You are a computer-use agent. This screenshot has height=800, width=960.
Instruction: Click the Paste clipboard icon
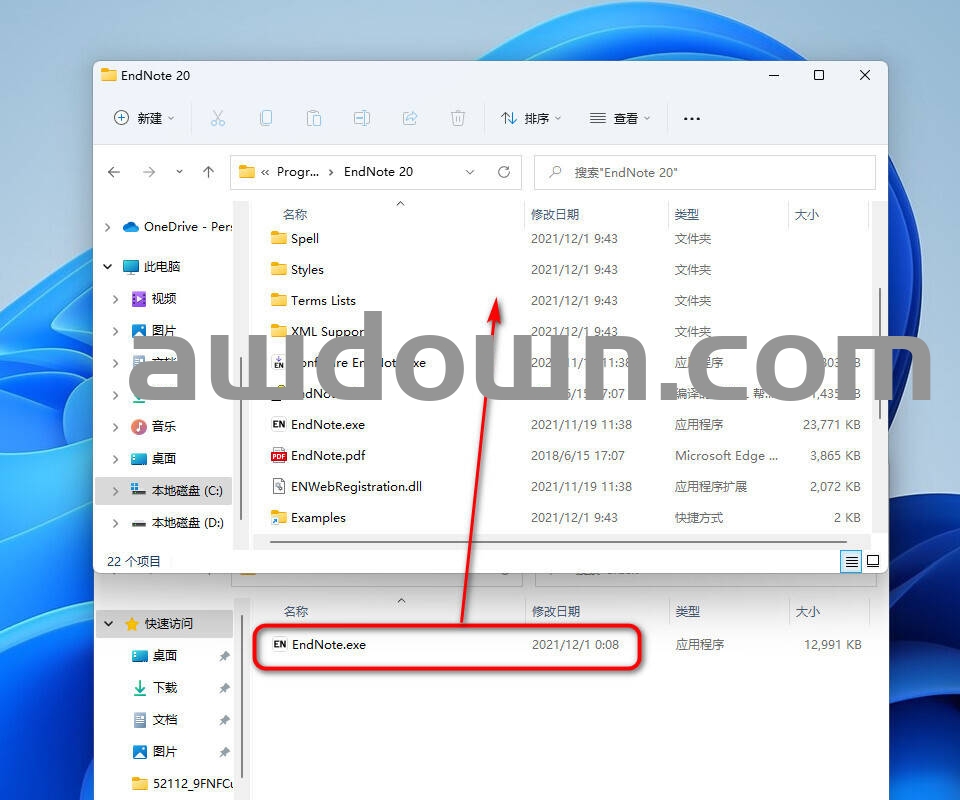pos(313,118)
